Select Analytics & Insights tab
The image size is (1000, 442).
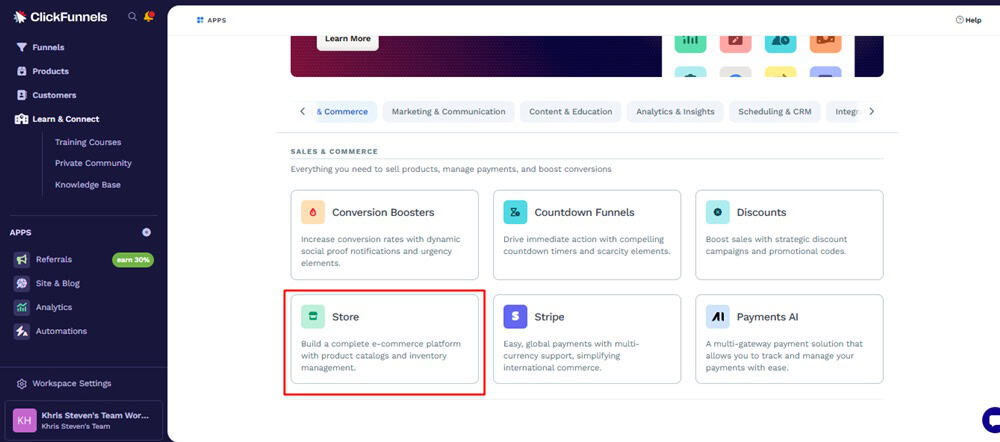pos(675,112)
